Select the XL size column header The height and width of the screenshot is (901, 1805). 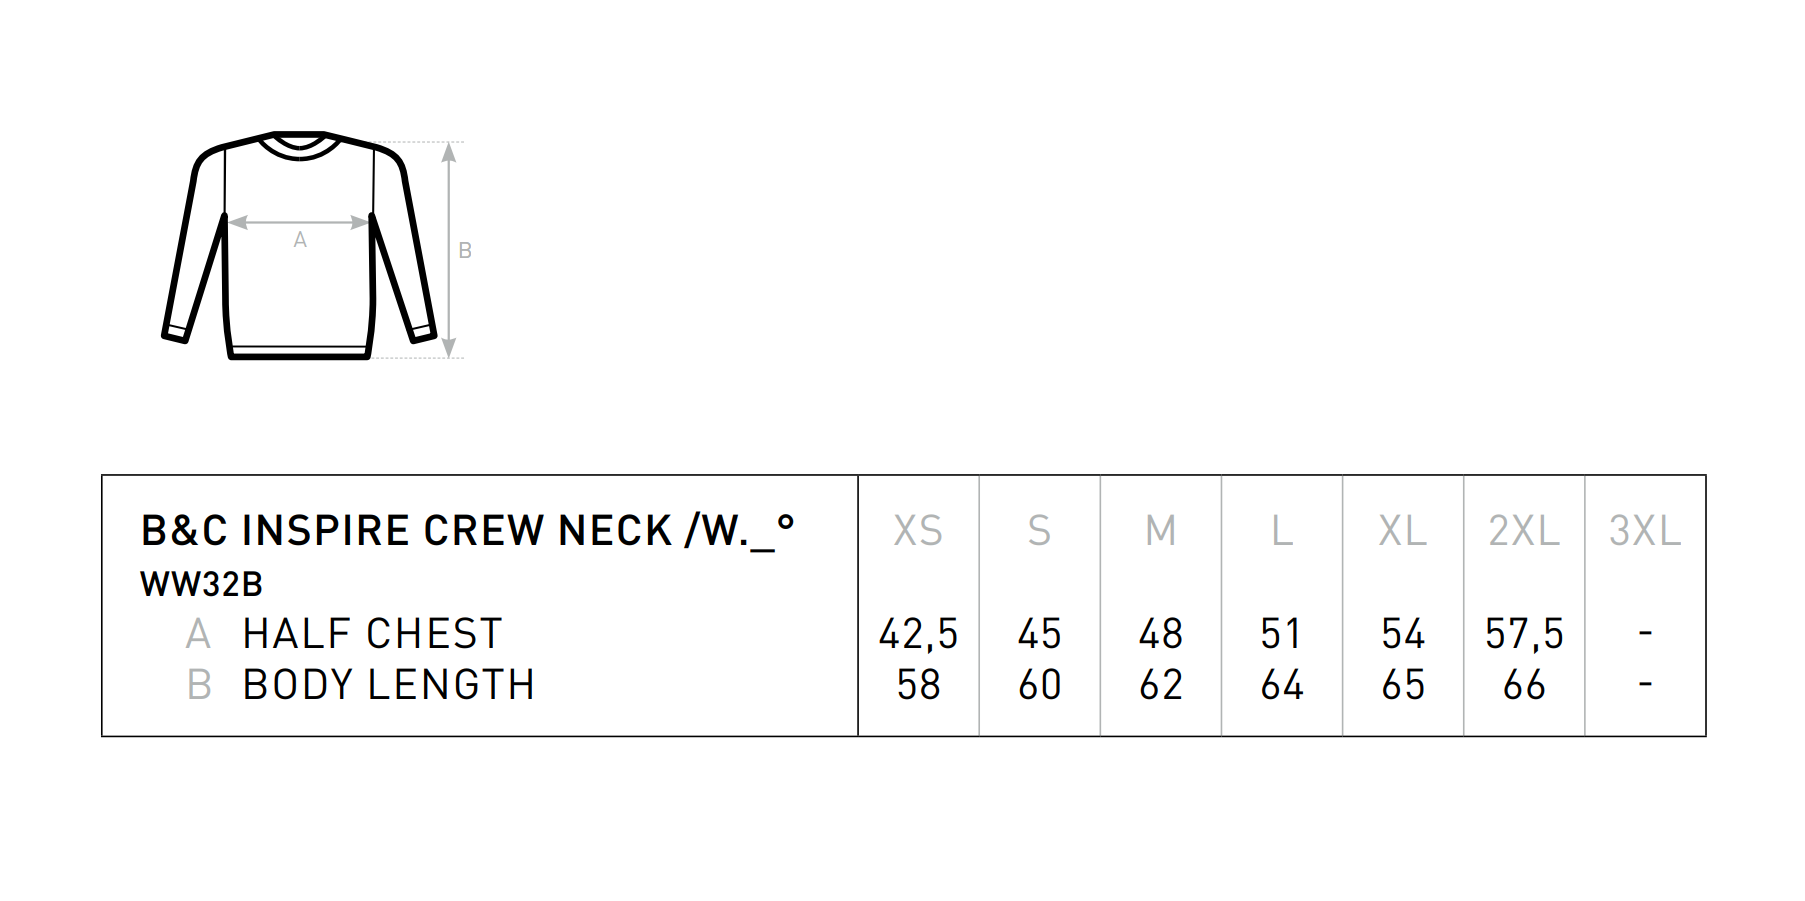point(1403,531)
